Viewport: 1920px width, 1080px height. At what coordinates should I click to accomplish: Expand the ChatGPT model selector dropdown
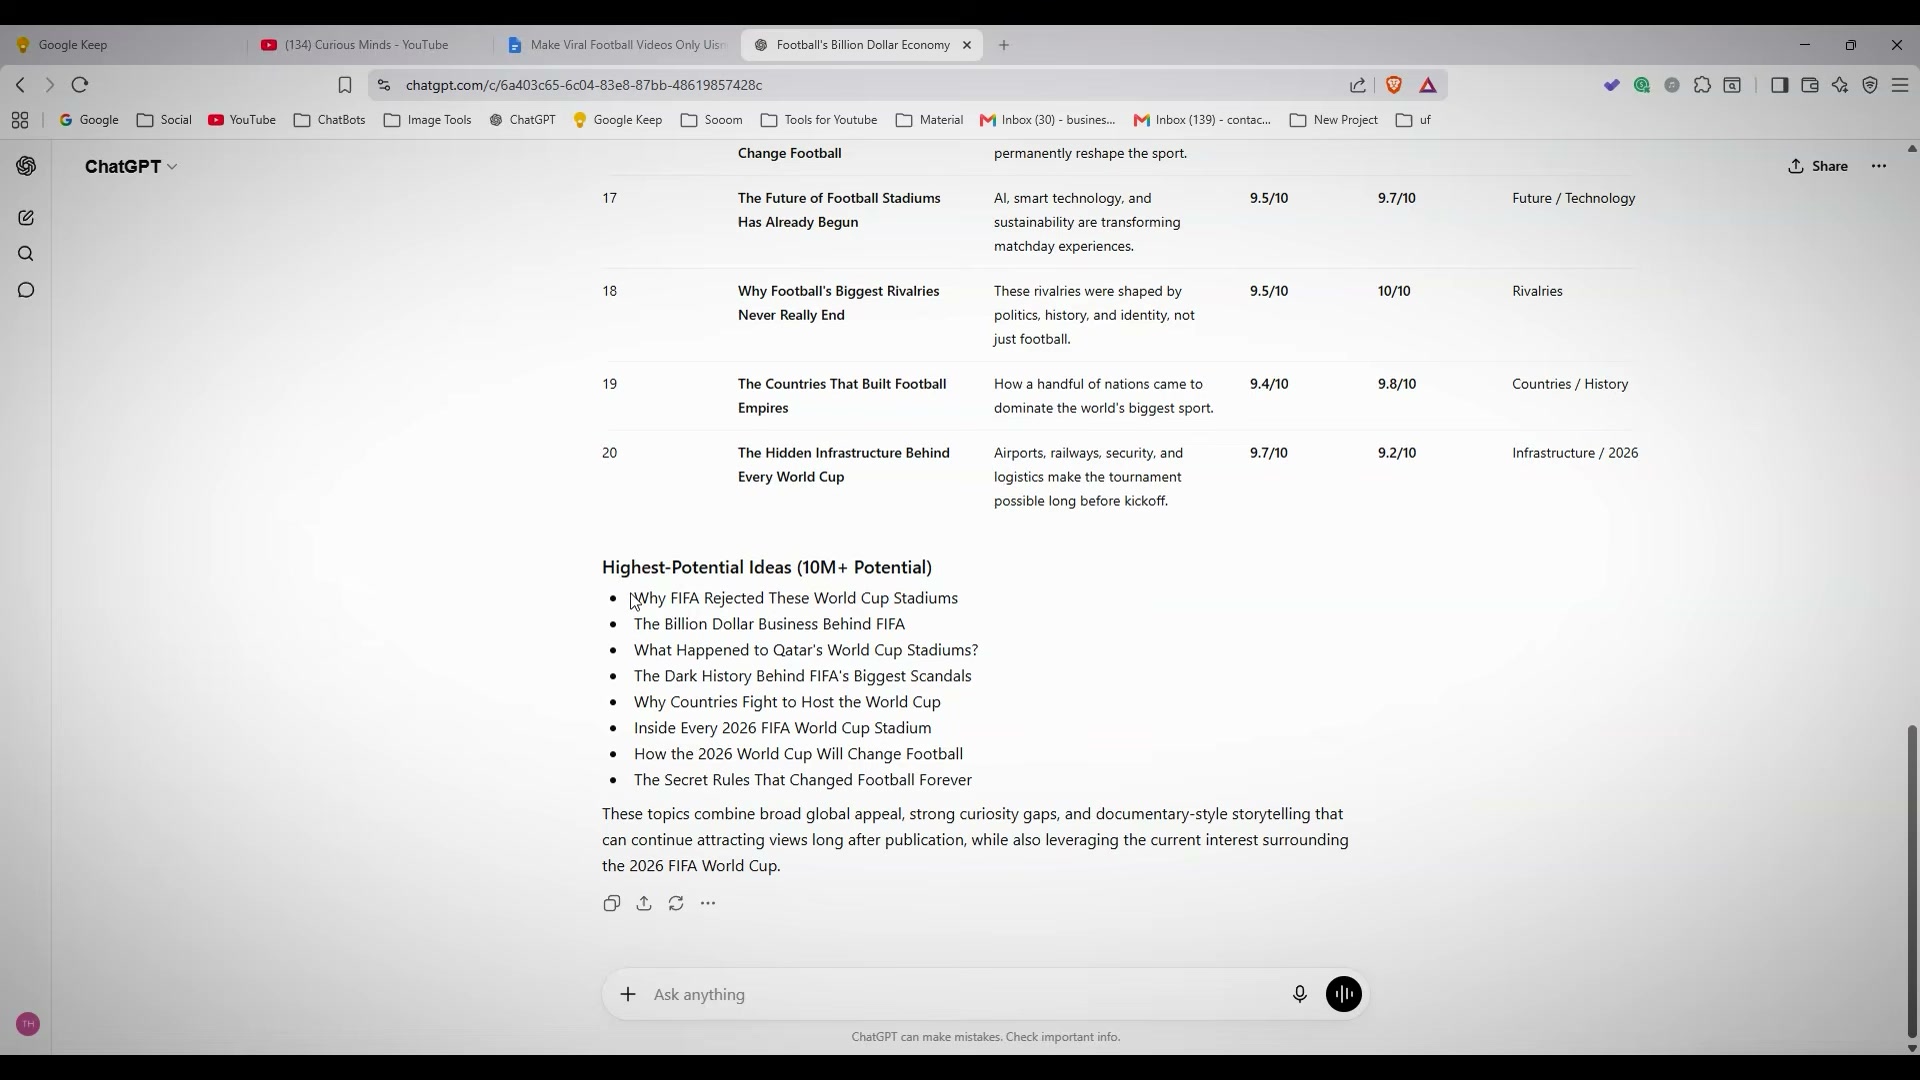(131, 166)
